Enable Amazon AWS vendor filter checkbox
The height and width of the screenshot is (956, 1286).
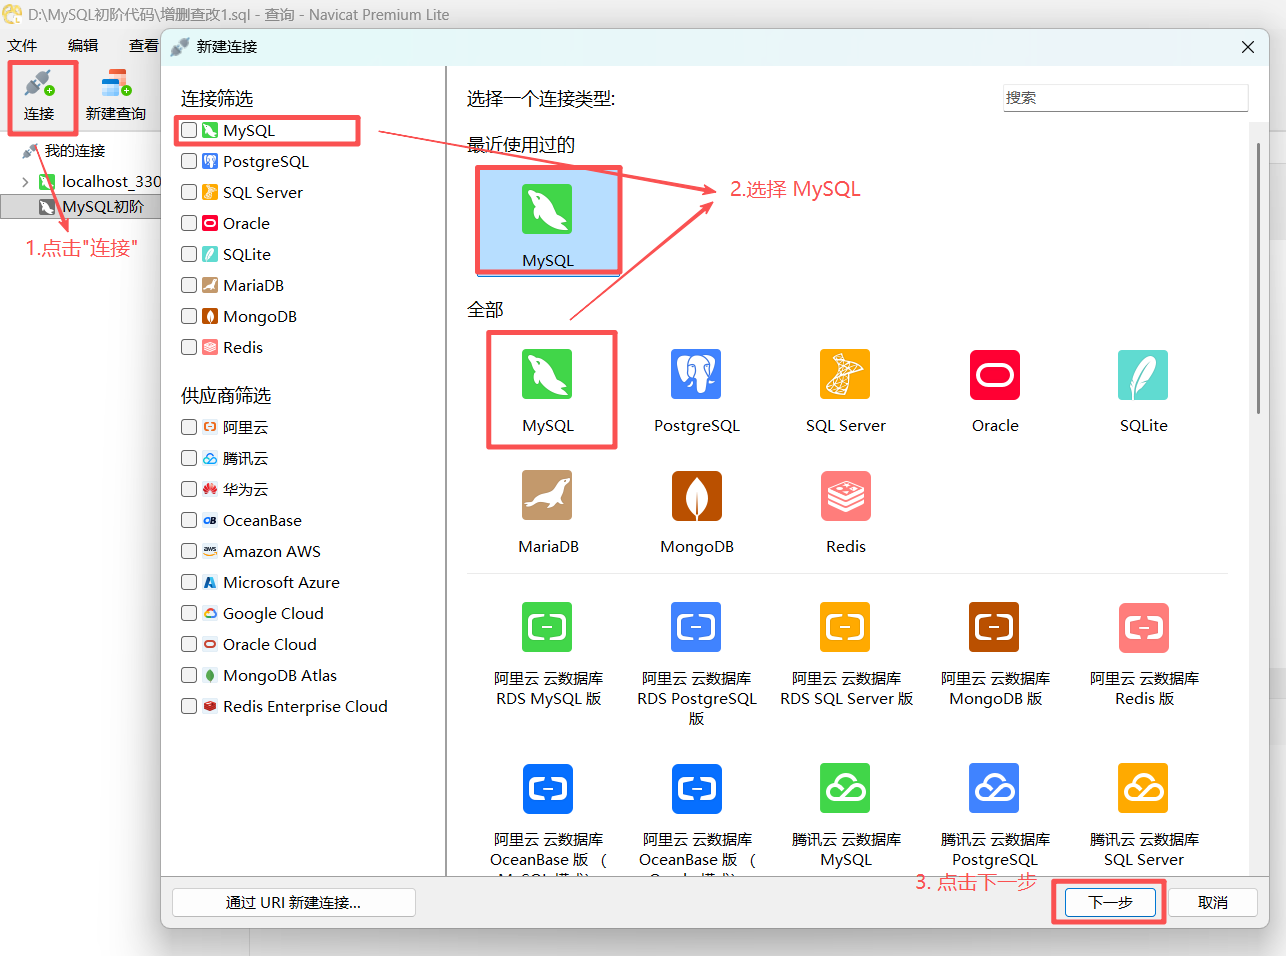point(189,551)
